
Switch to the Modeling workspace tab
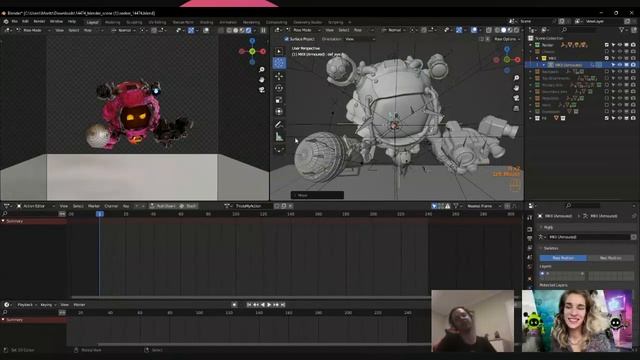113,22
